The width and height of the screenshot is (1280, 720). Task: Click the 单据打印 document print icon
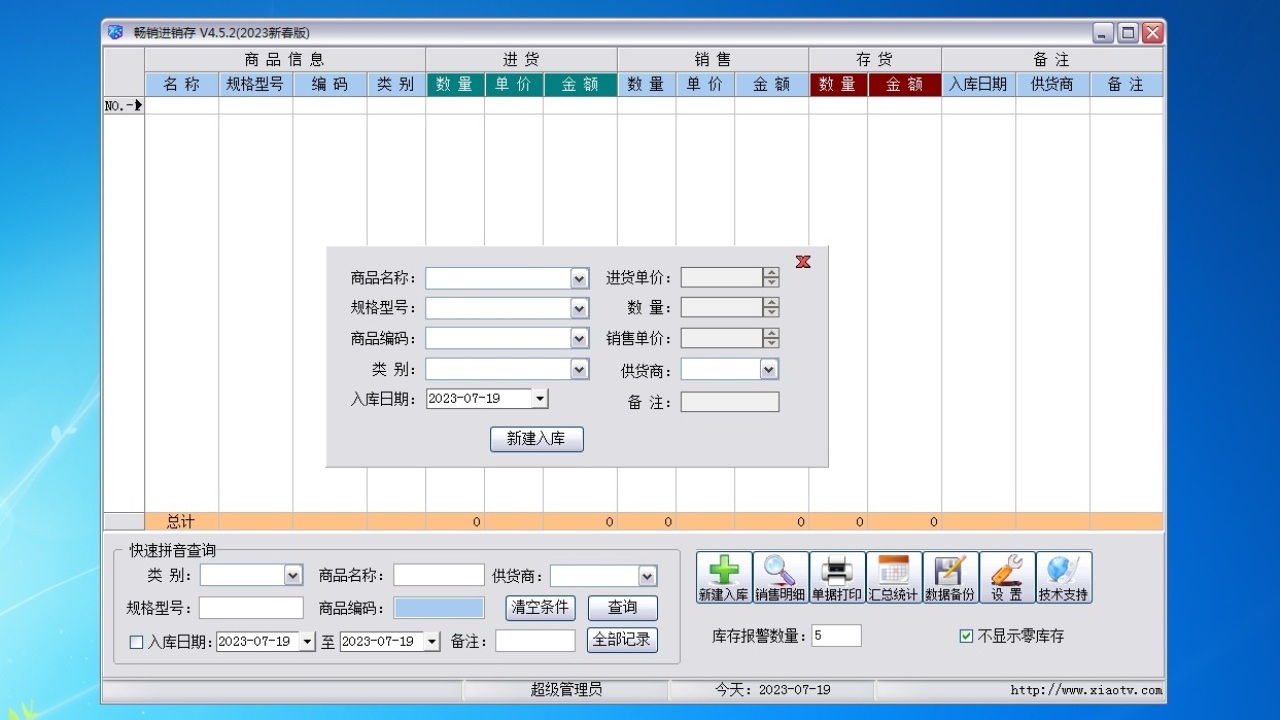click(x=836, y=576)
